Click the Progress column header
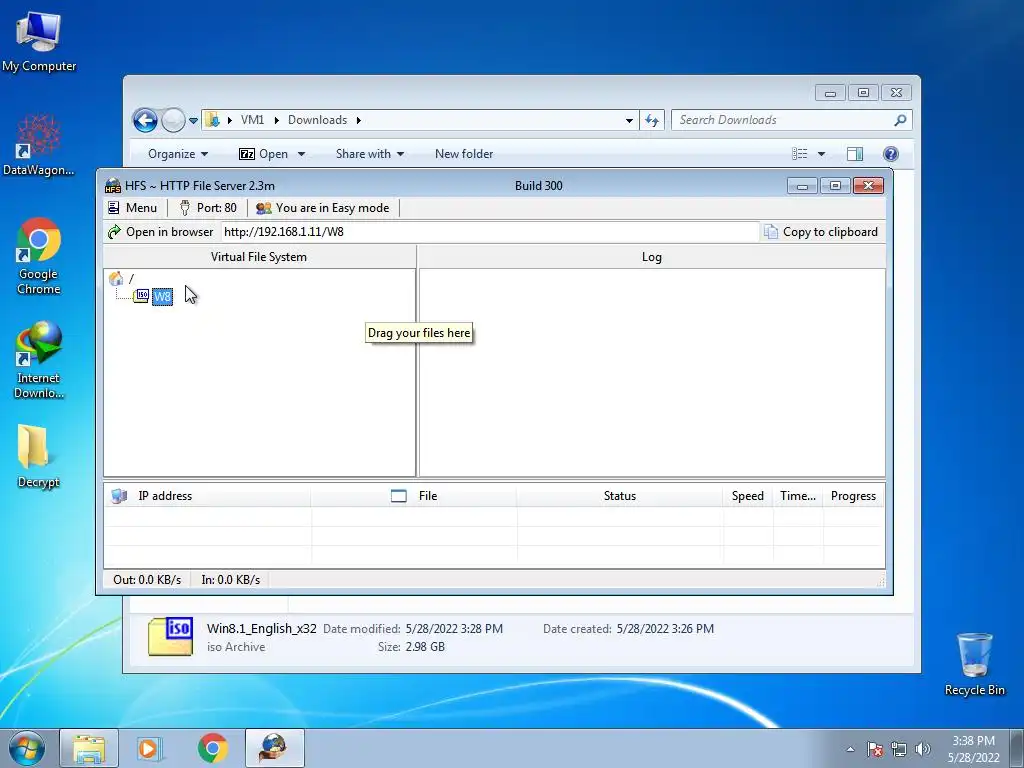The width and height of the screenshot is (1024, 768). point(854,496)
